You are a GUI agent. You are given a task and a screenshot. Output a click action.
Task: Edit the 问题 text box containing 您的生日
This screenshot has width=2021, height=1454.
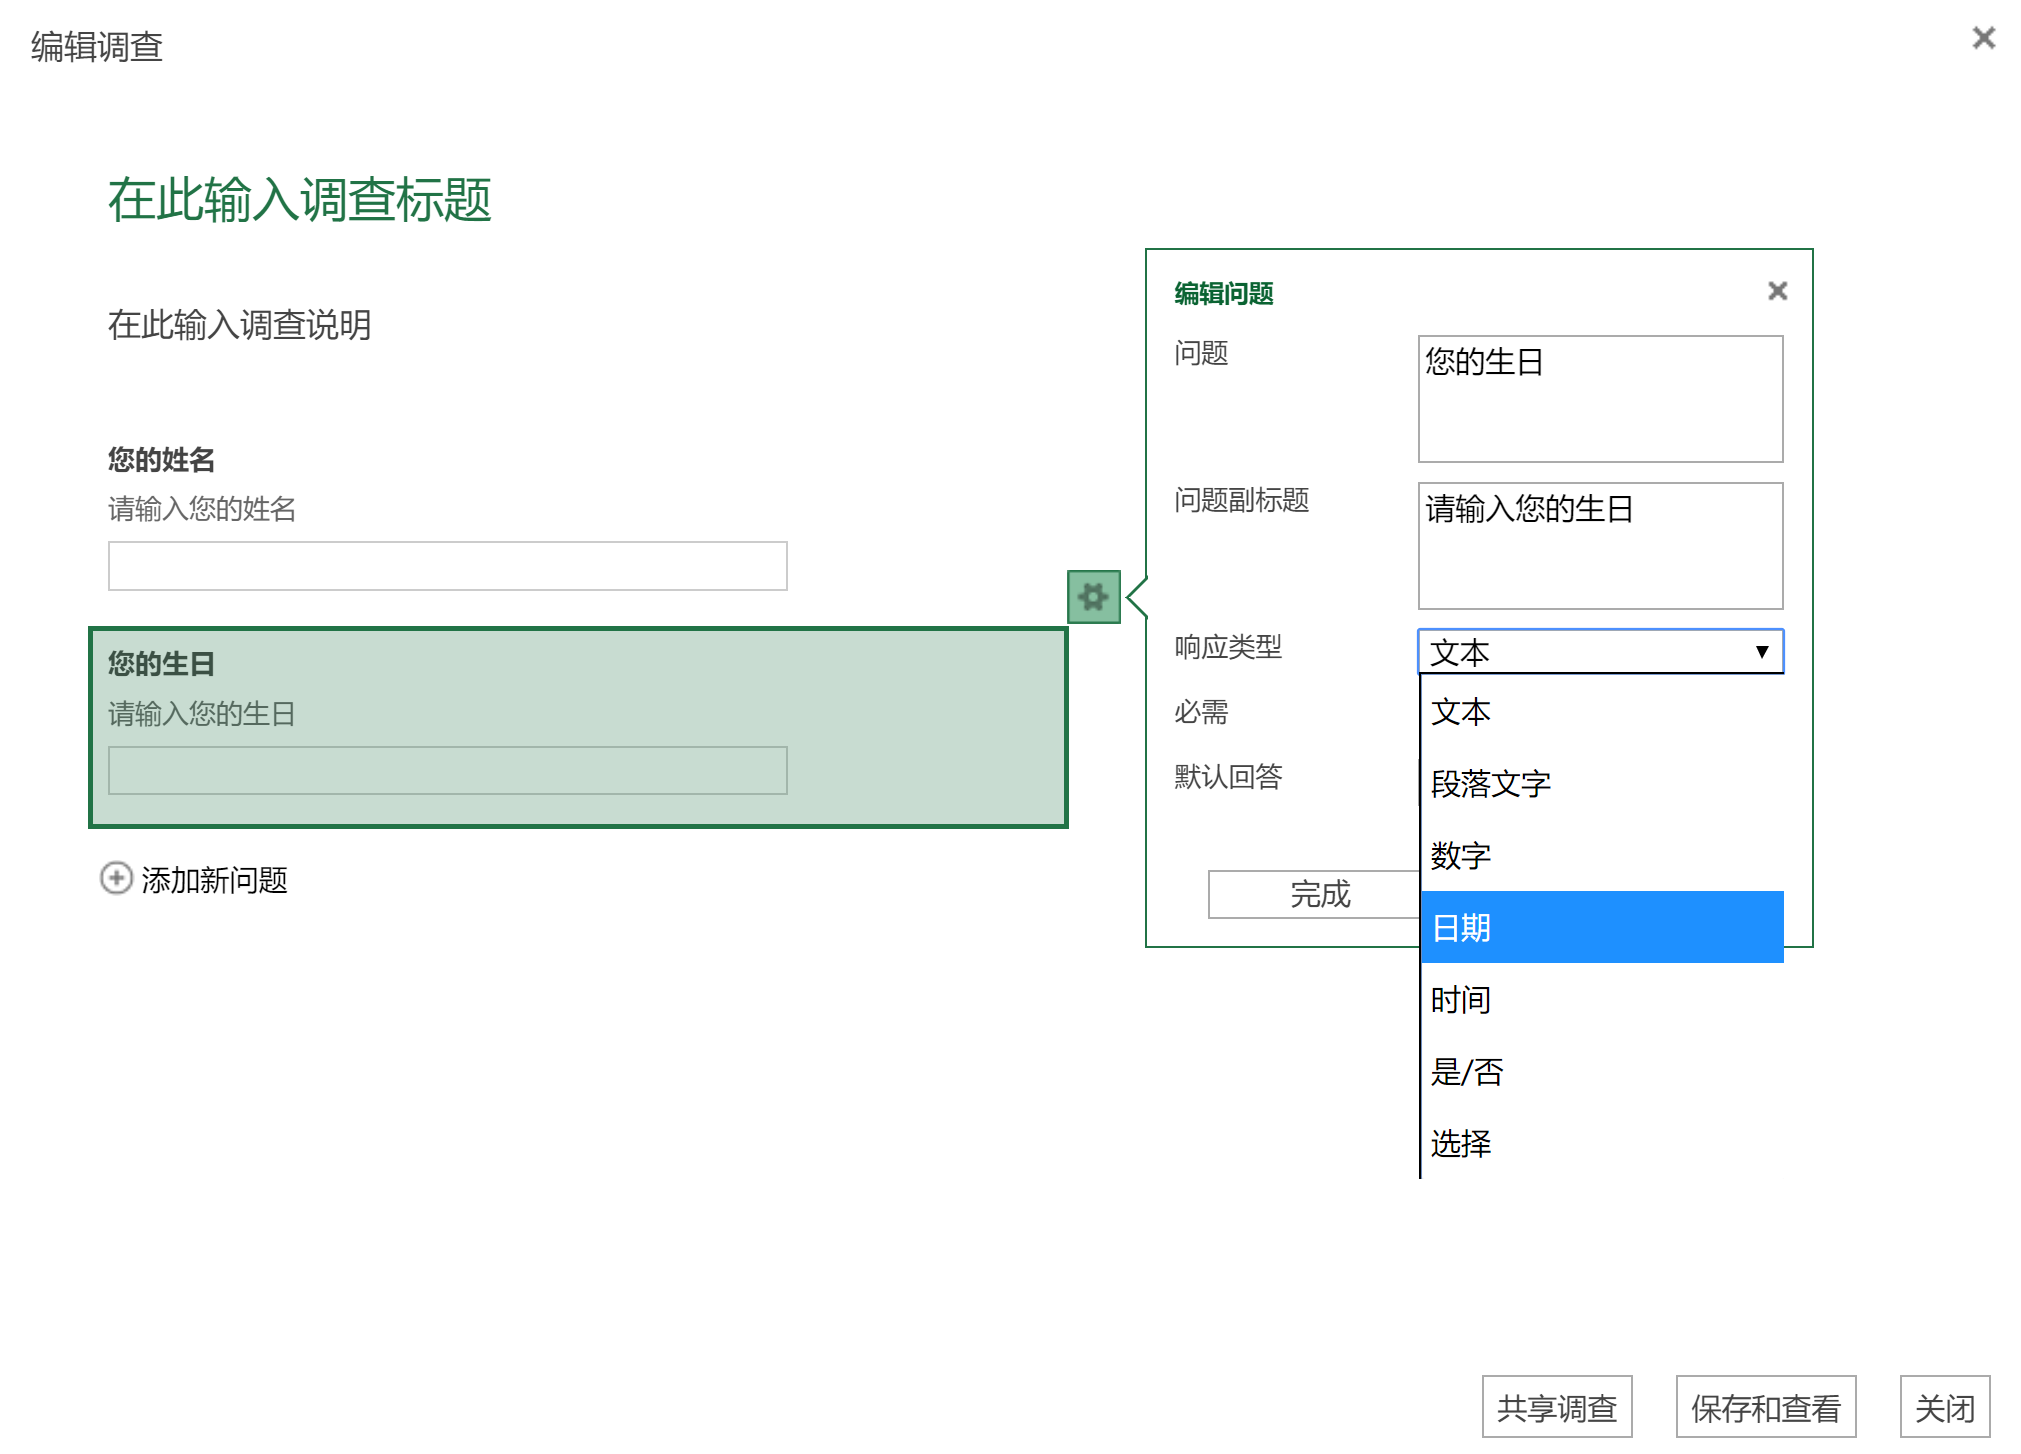tap(1600, 399)
